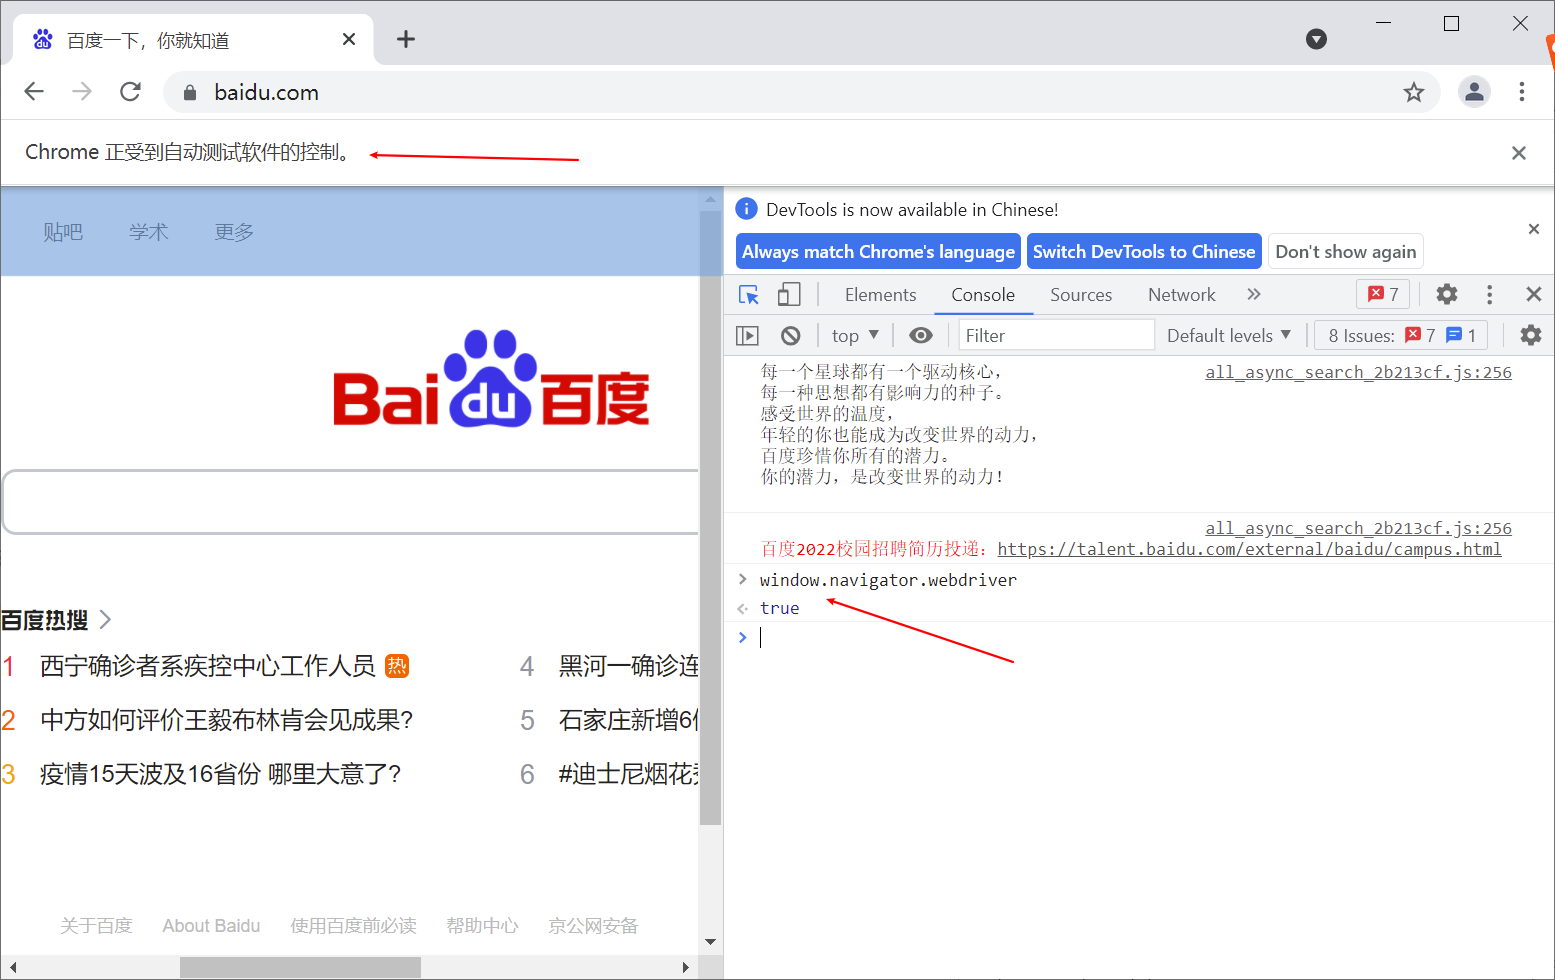
Task: Open the 贴吧 nav link
Action: pyautogui.click(x=63, y=232)
